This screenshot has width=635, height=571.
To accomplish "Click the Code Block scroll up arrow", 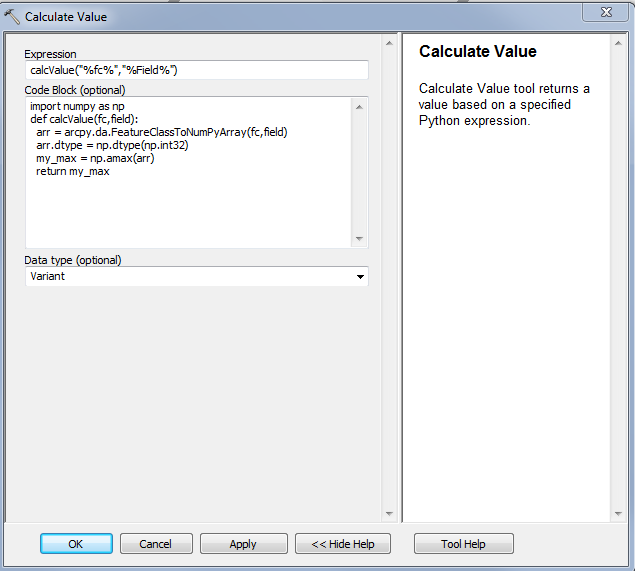I will click(x=360, y=105).
